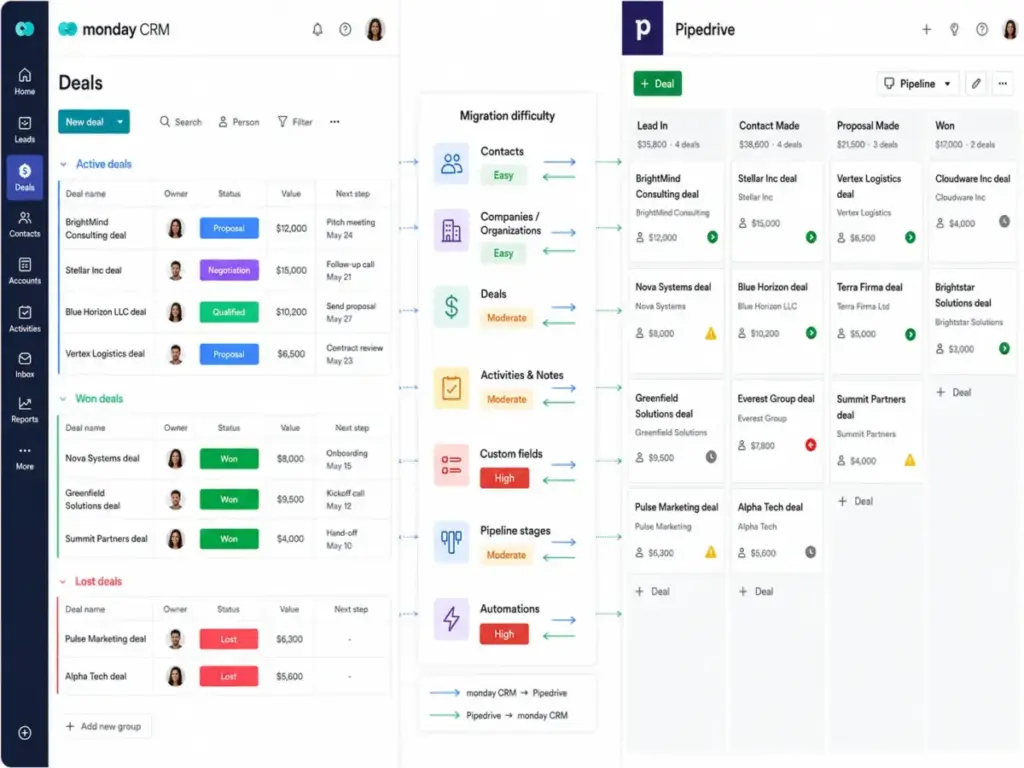The image size is (1024, 768).
Task: Open Home in monday CRM sidebar
Action: pos(24,82)
